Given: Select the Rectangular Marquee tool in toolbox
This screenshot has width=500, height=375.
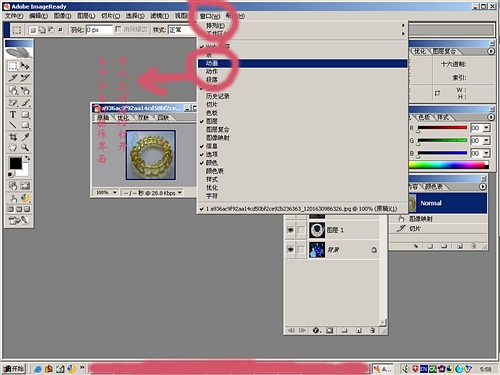Looking at the screenshot, I should coord(13,66).
